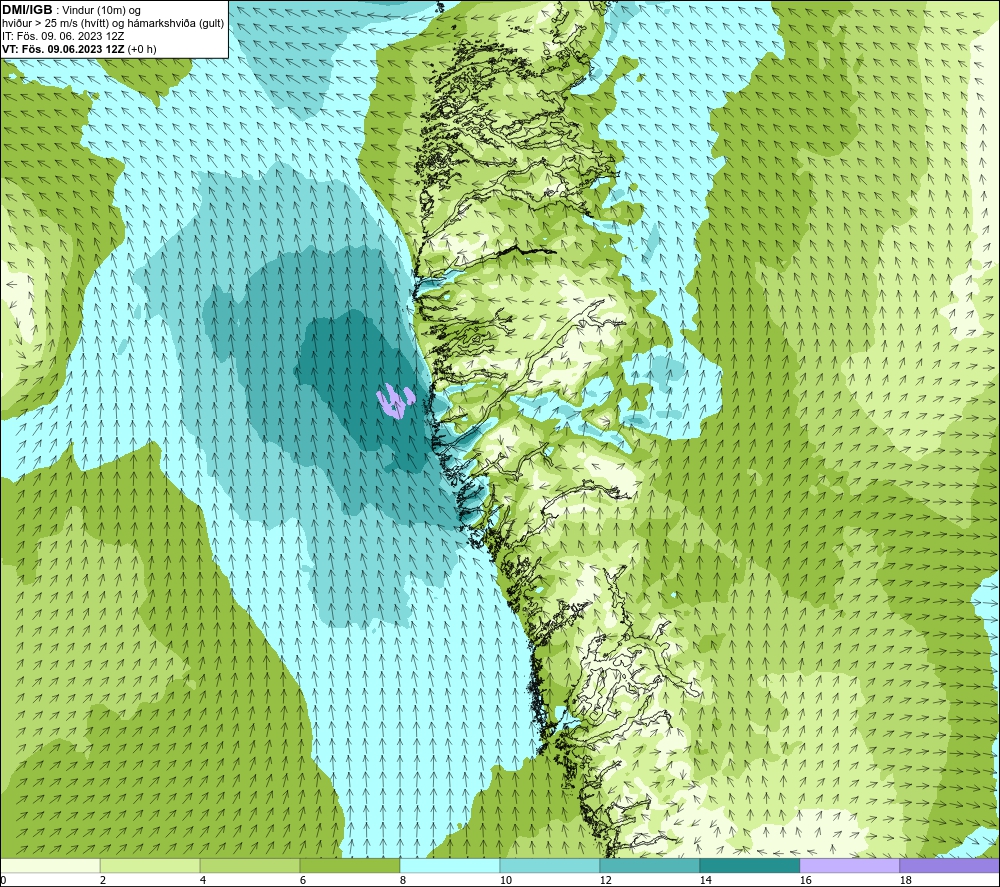This screenshot has height=887, width=1000.
Task: Click the legend scale label '6'
Action: point(302,881)
